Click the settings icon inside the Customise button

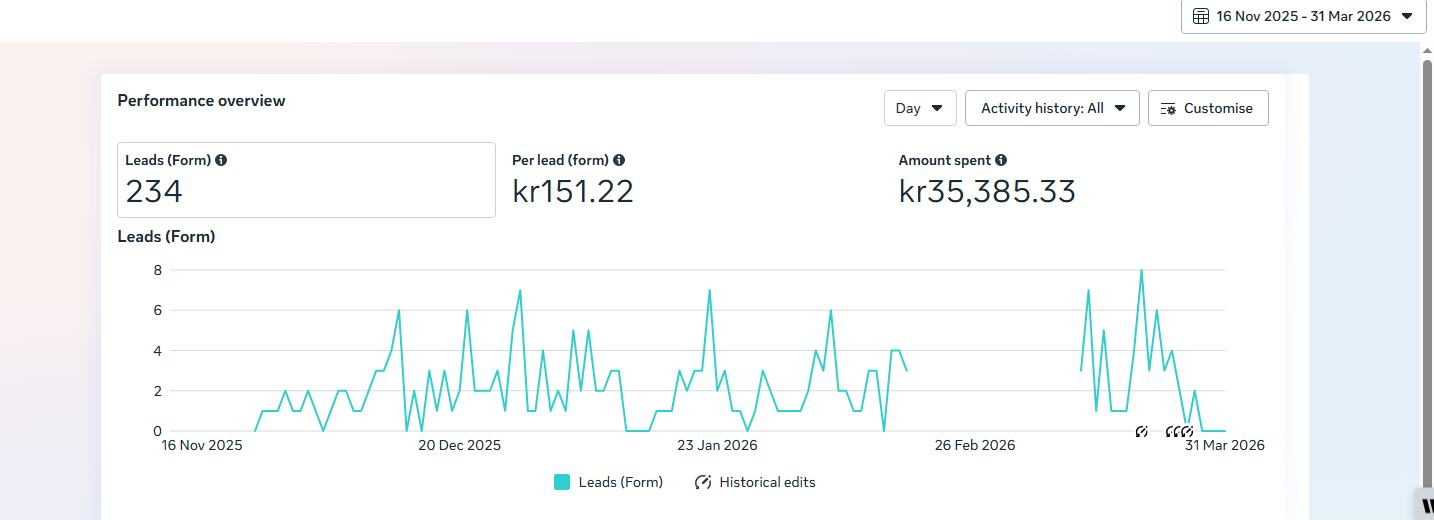(1168, 108)
